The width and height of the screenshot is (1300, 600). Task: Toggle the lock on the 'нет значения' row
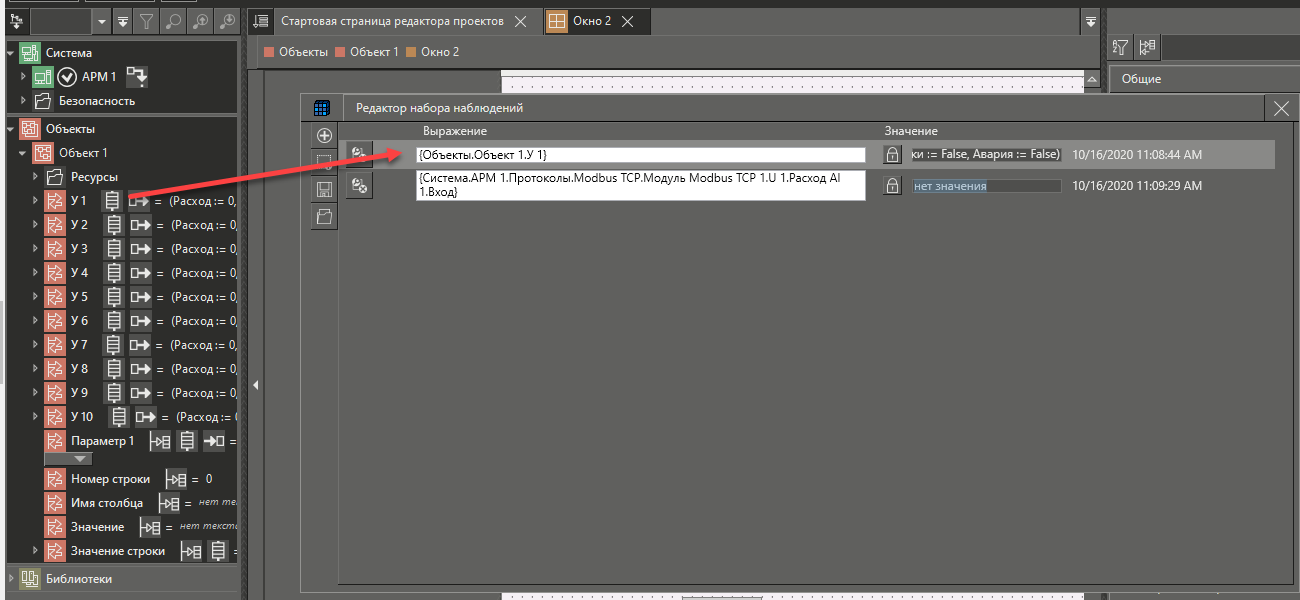(891, 186)
